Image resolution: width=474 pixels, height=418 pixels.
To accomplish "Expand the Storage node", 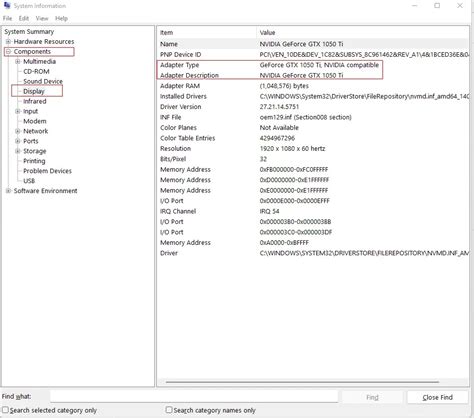I will click(18, 151).
